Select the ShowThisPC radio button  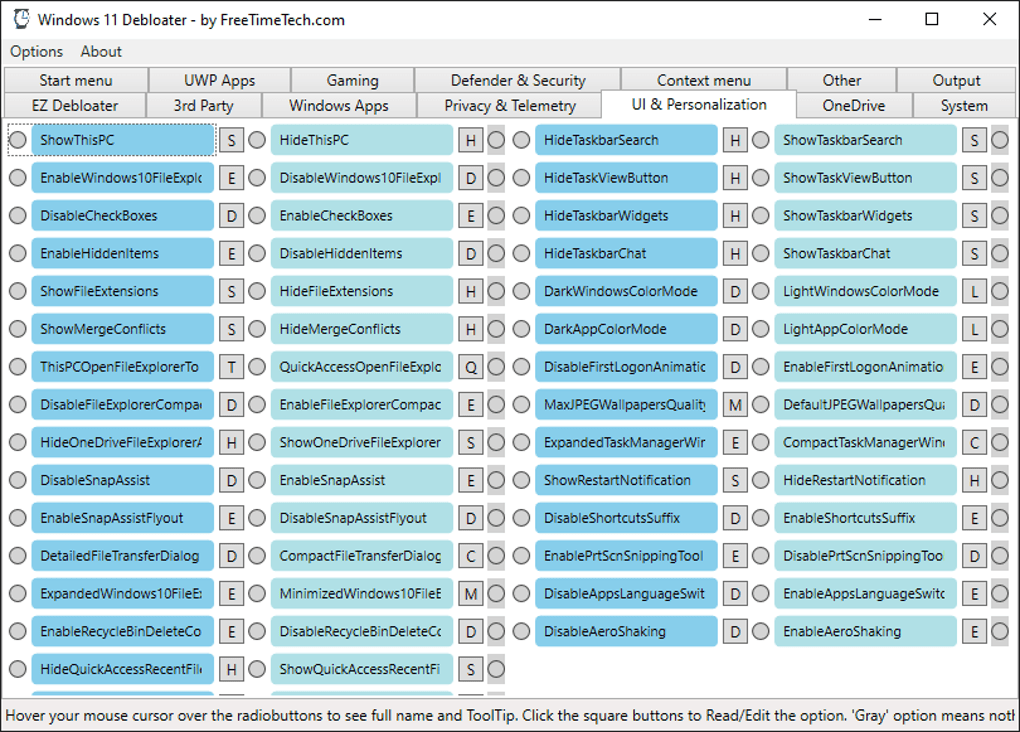coord(18,140)
